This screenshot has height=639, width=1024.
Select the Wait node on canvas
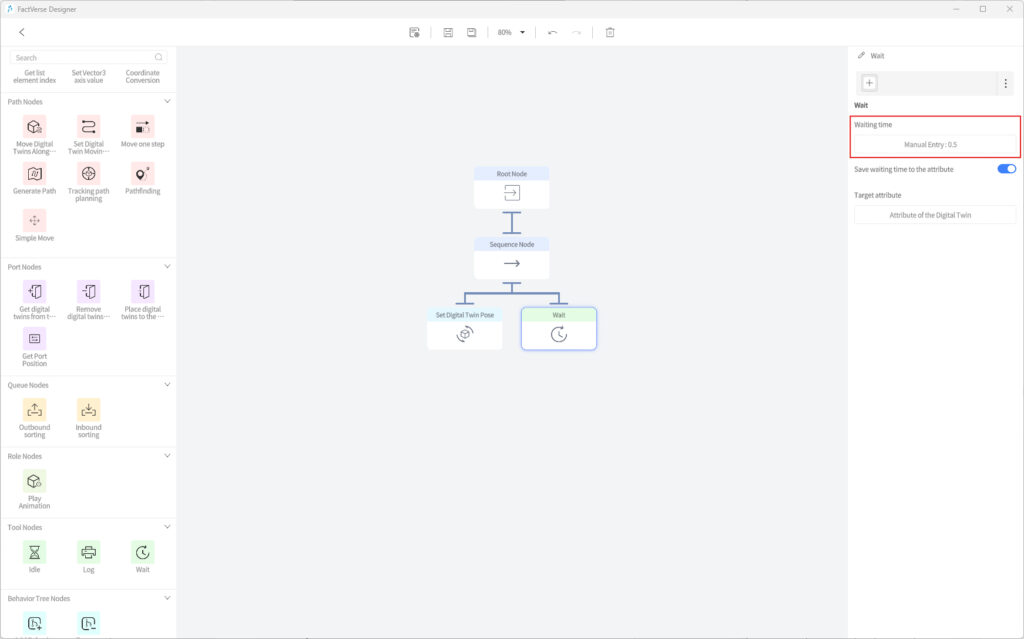(558, 329)
